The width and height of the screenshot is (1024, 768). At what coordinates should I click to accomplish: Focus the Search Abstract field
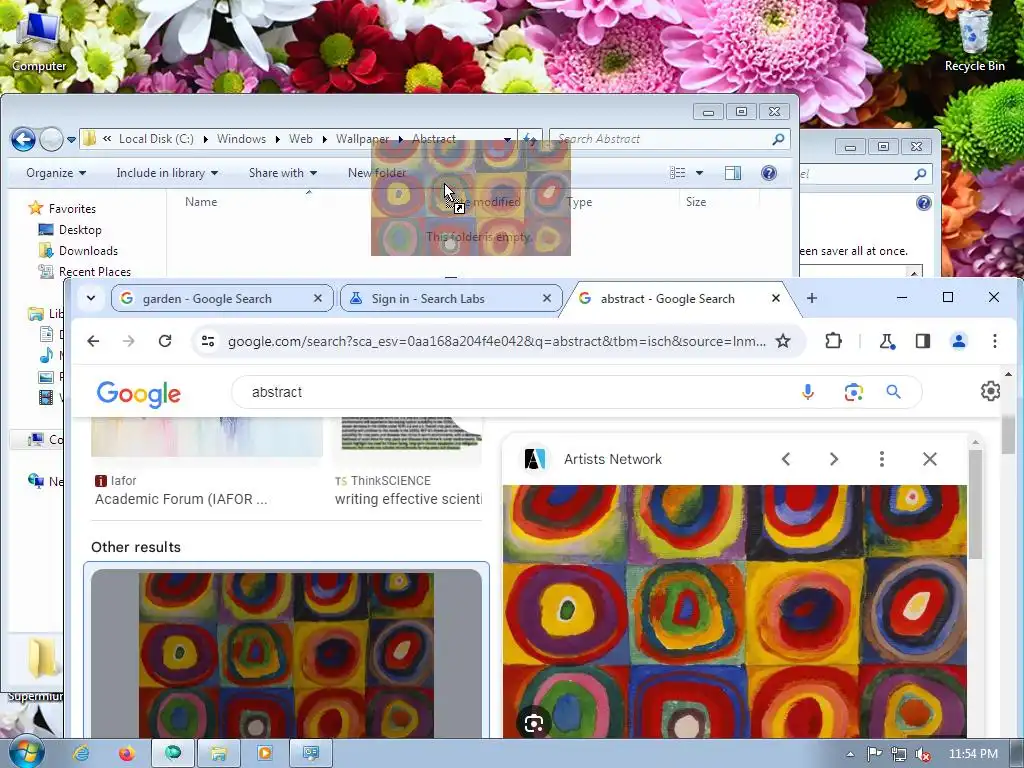click(669, 139)
